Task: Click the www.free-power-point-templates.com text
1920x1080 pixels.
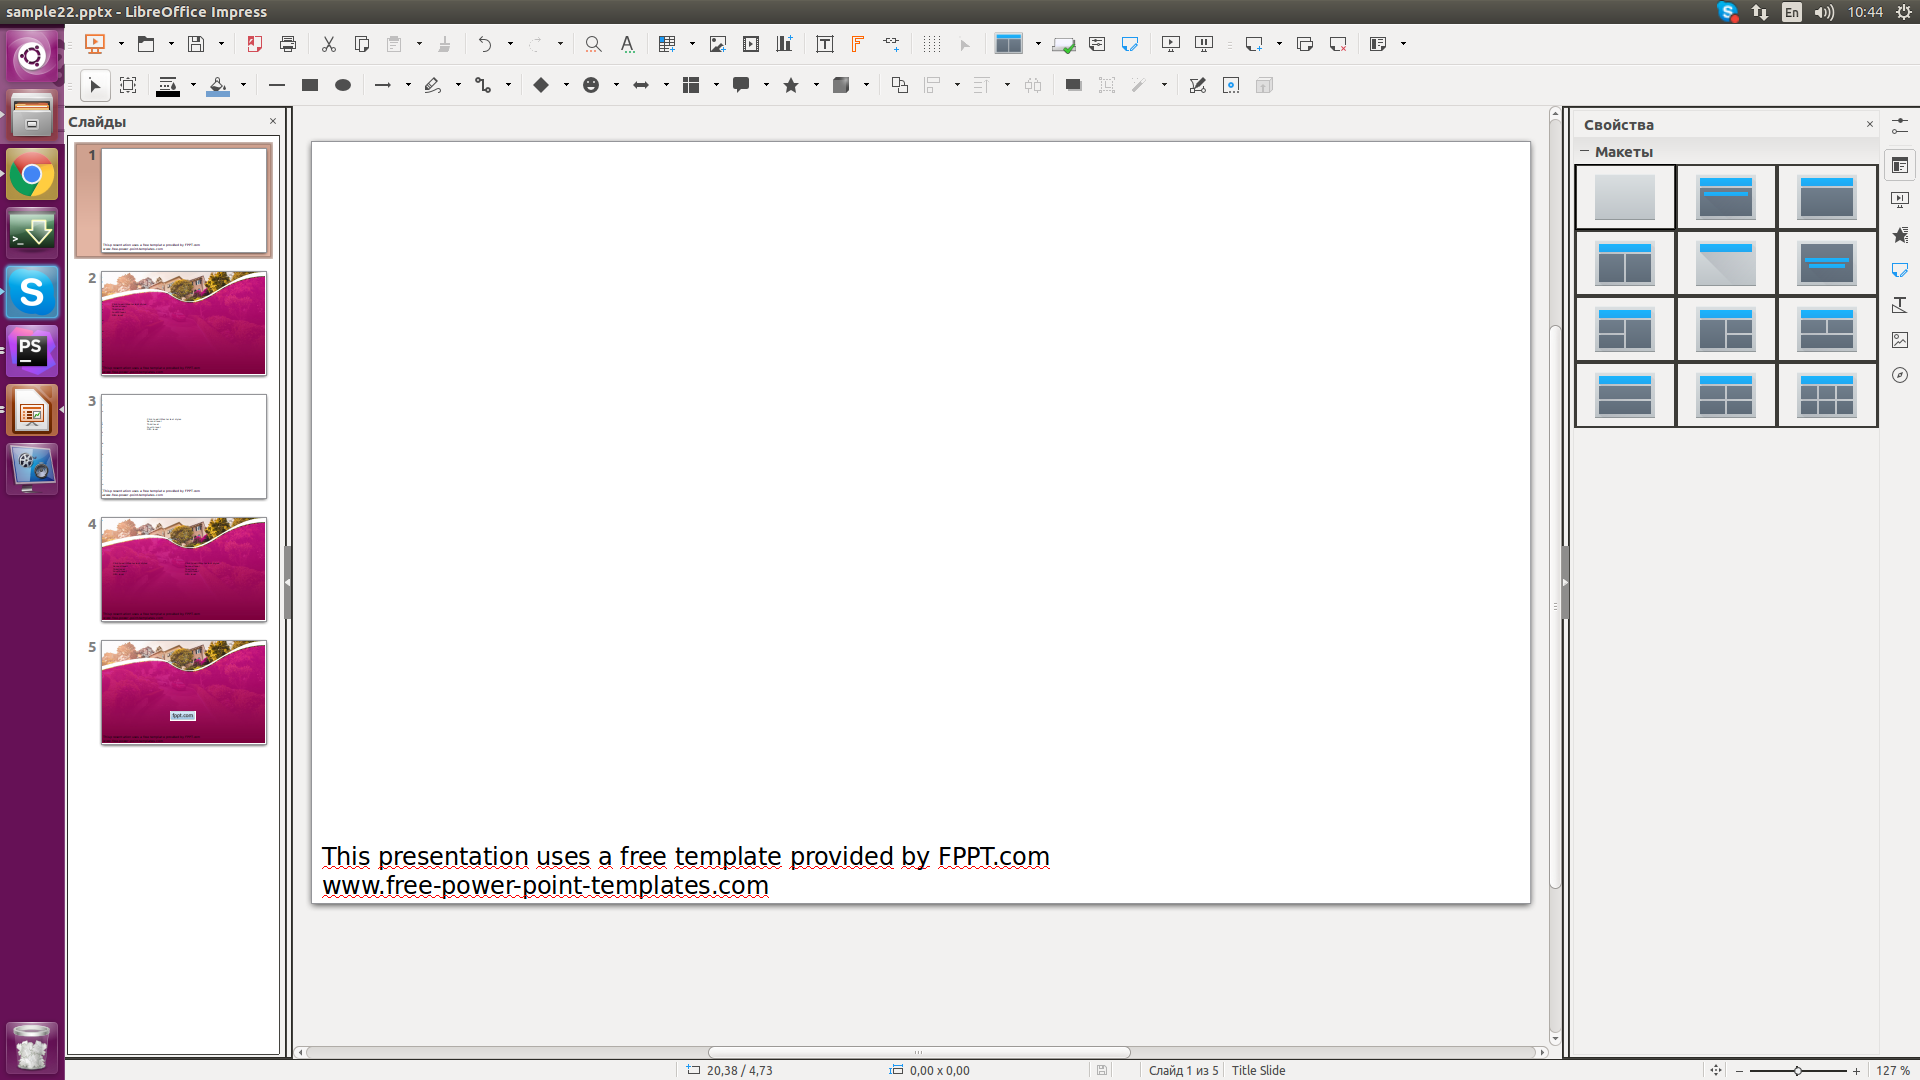Action: 545,885
